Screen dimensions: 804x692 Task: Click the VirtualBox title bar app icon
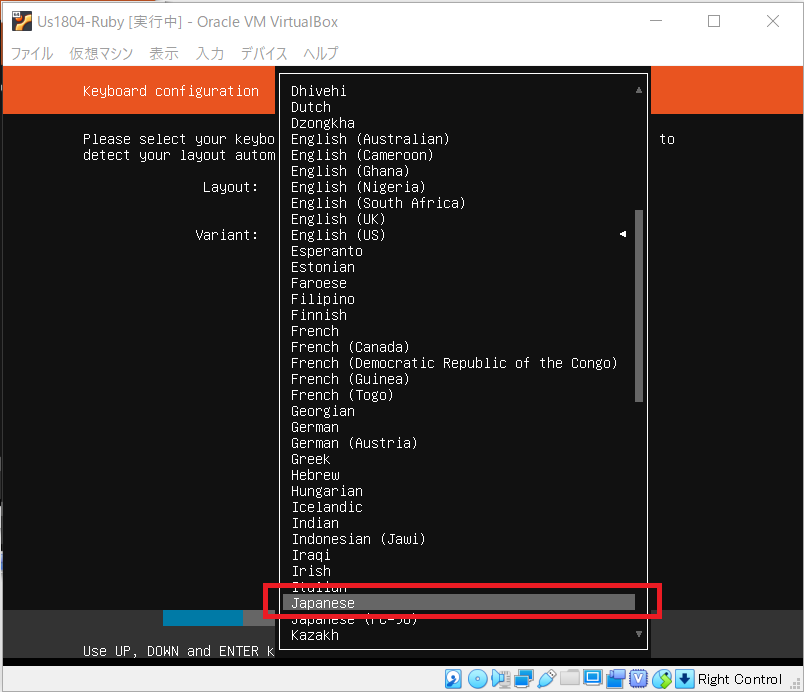tap(22, 22)
